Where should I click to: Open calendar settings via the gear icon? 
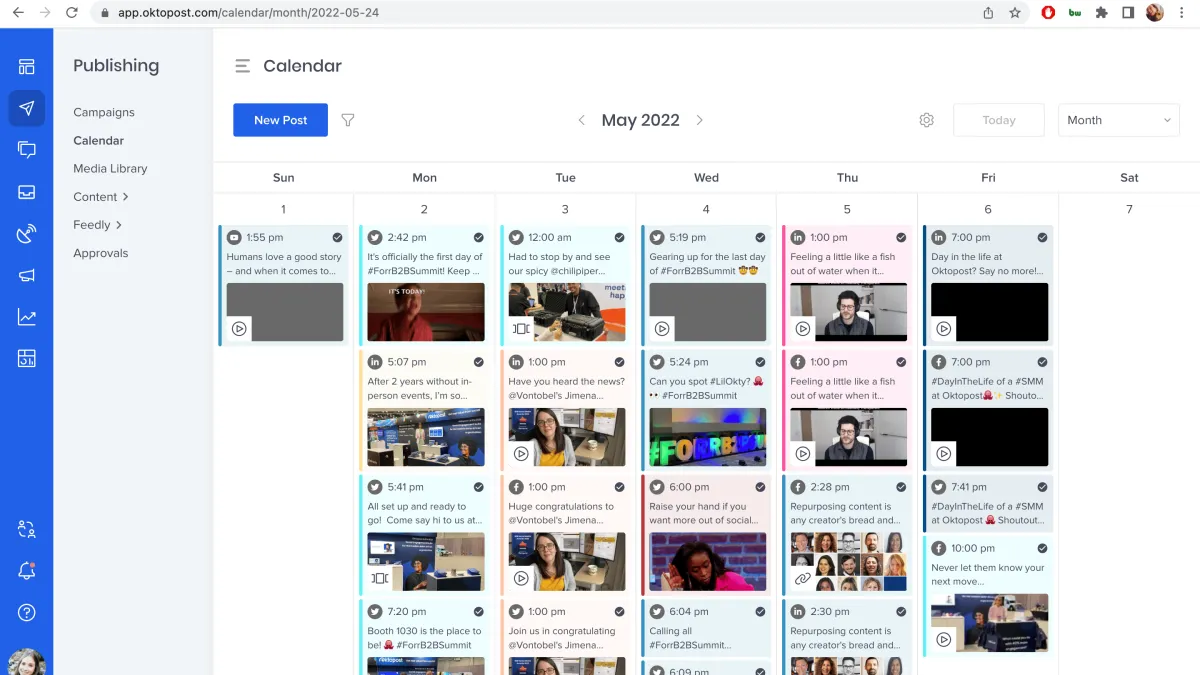tap(926, 119)
